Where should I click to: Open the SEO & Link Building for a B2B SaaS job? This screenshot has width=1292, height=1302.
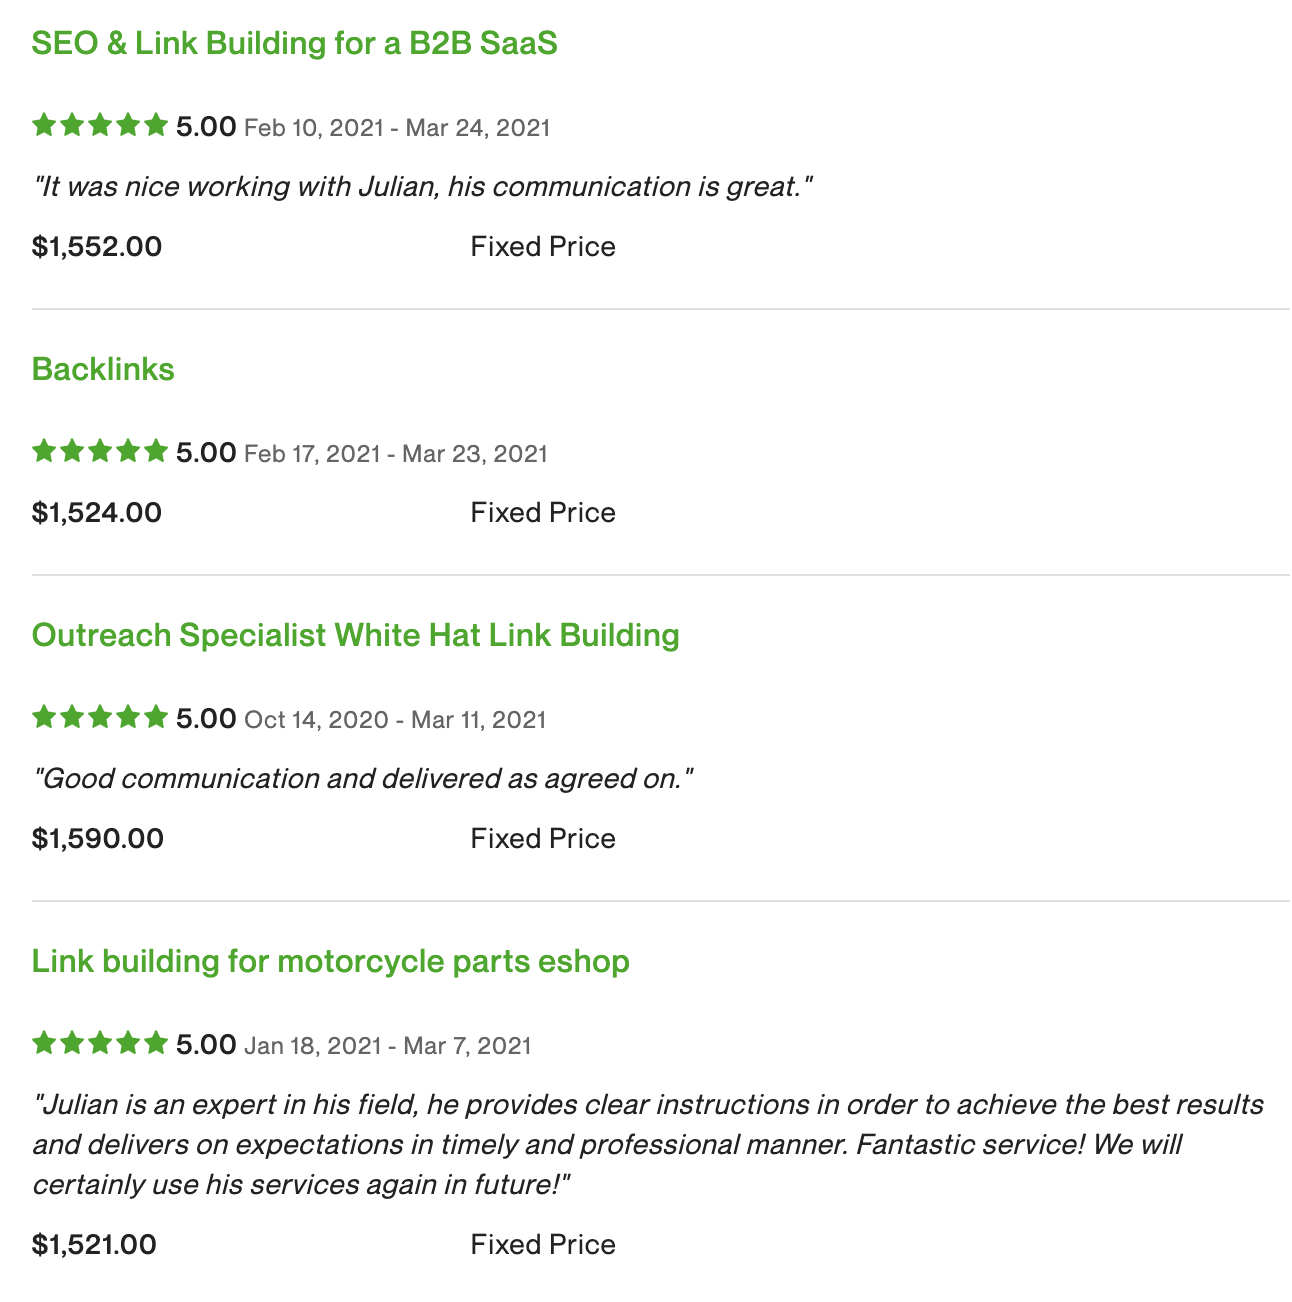tap(295, 44)
